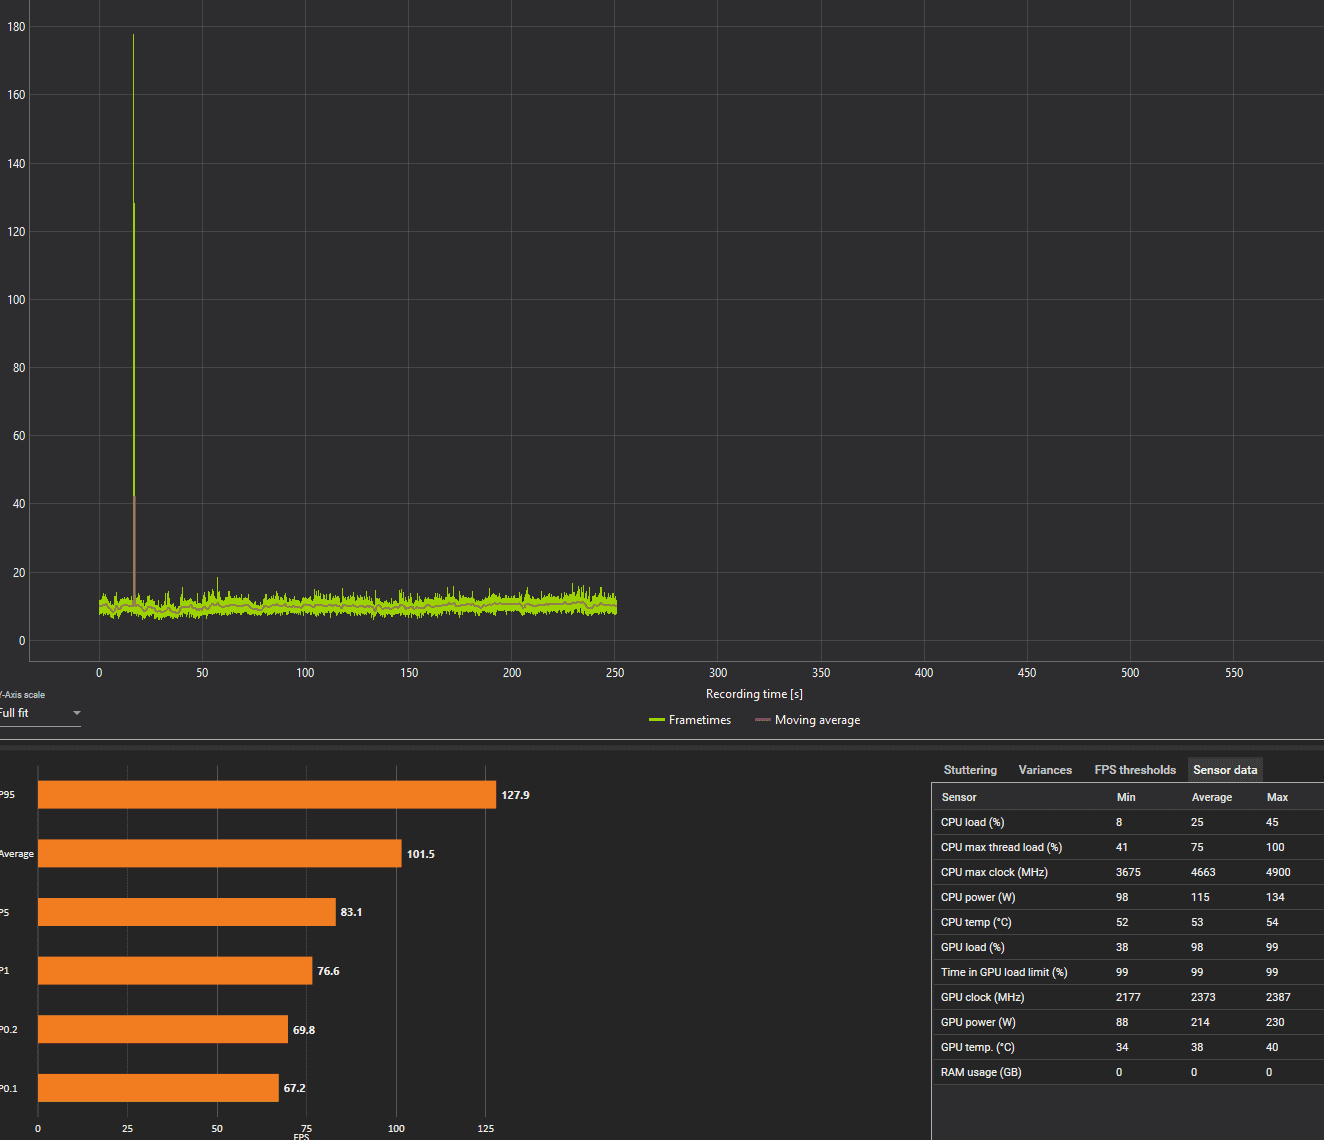Viewport: 1324px width, 1140px height.
Task: Select the CPU power (W) row
Action: (x=1128, y=897)
